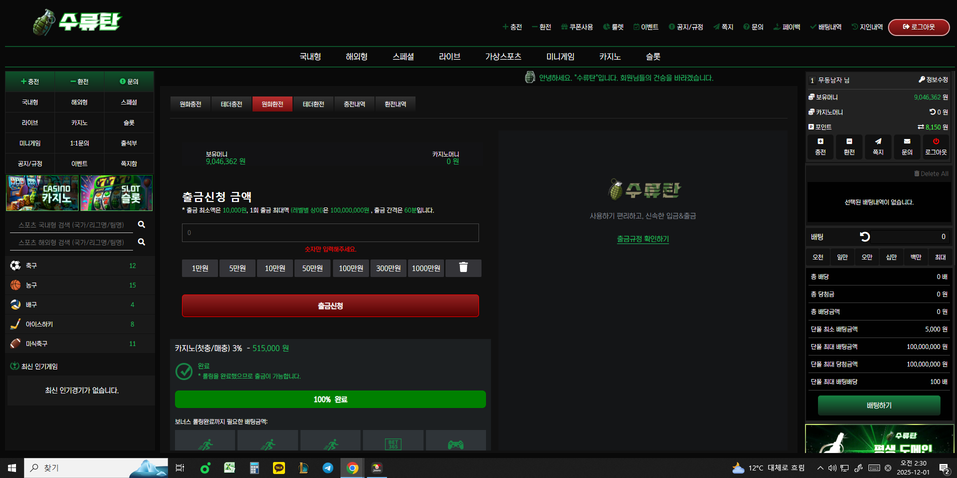This screenshot has width=957, height=478.
Task: Click the 출금규정 확인하기 link
Action: coord(642,239)
